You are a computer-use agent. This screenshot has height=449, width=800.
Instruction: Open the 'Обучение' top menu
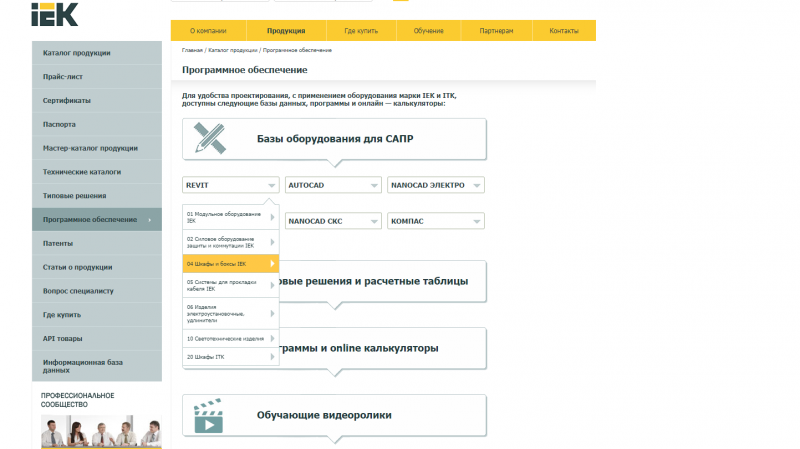pyautogui.click(x=429, y=31)
